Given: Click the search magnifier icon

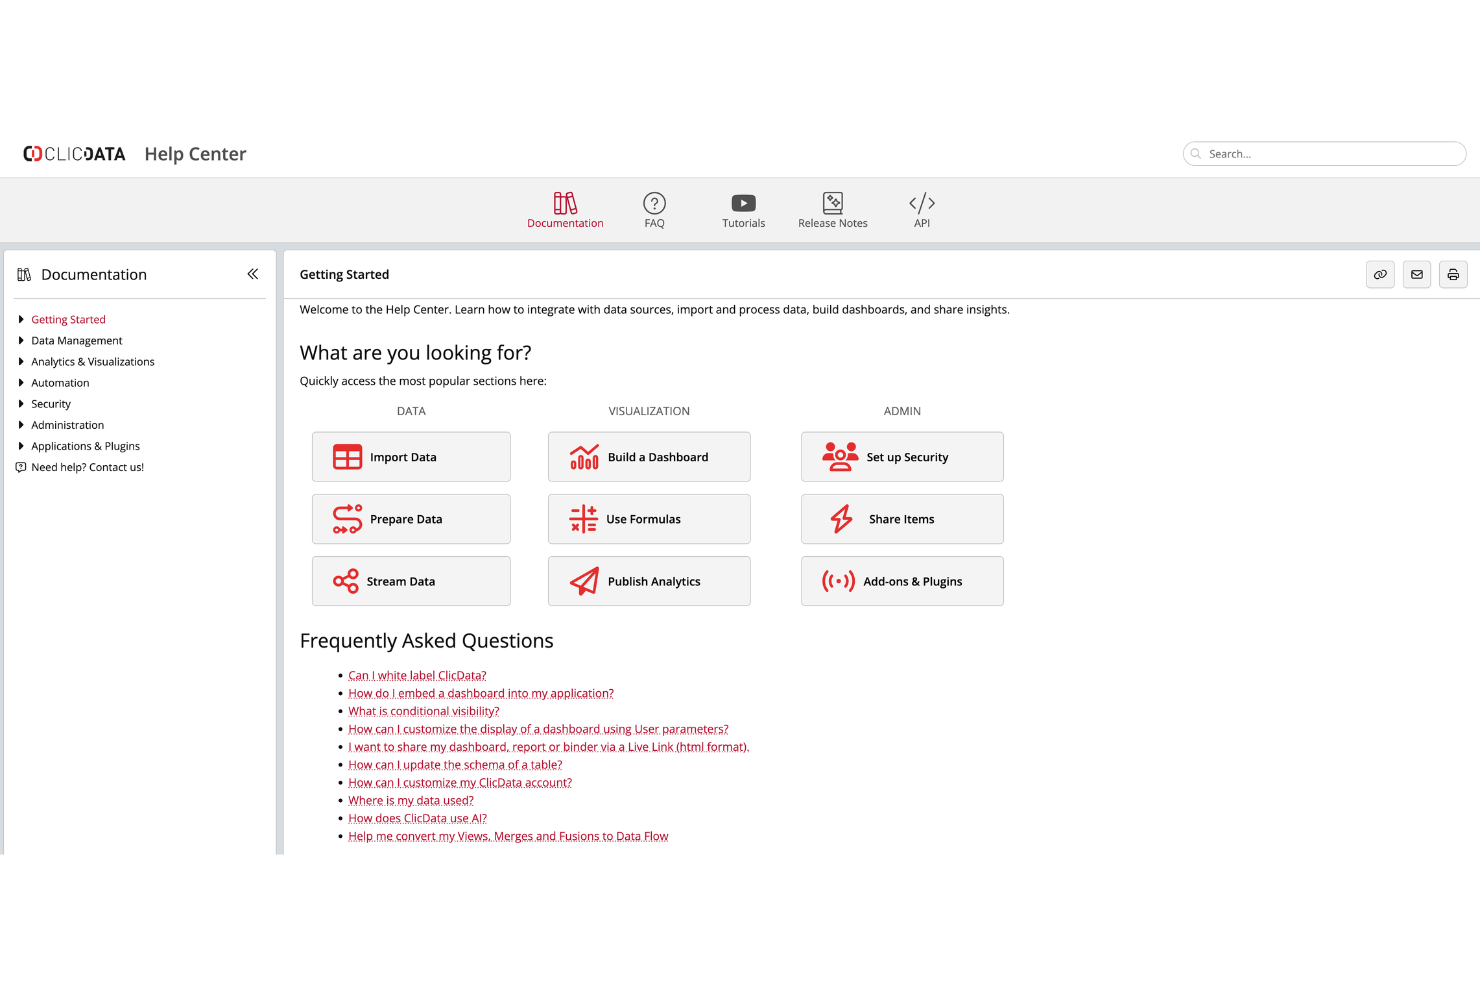Looking at the screenshot, I should click(x=1196, y=154).
